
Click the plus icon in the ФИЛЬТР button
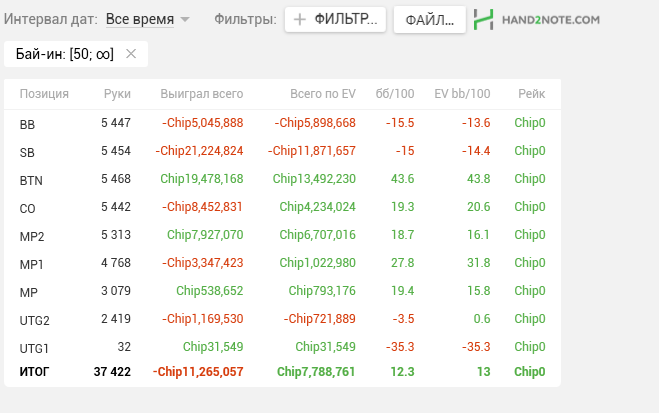300,19
